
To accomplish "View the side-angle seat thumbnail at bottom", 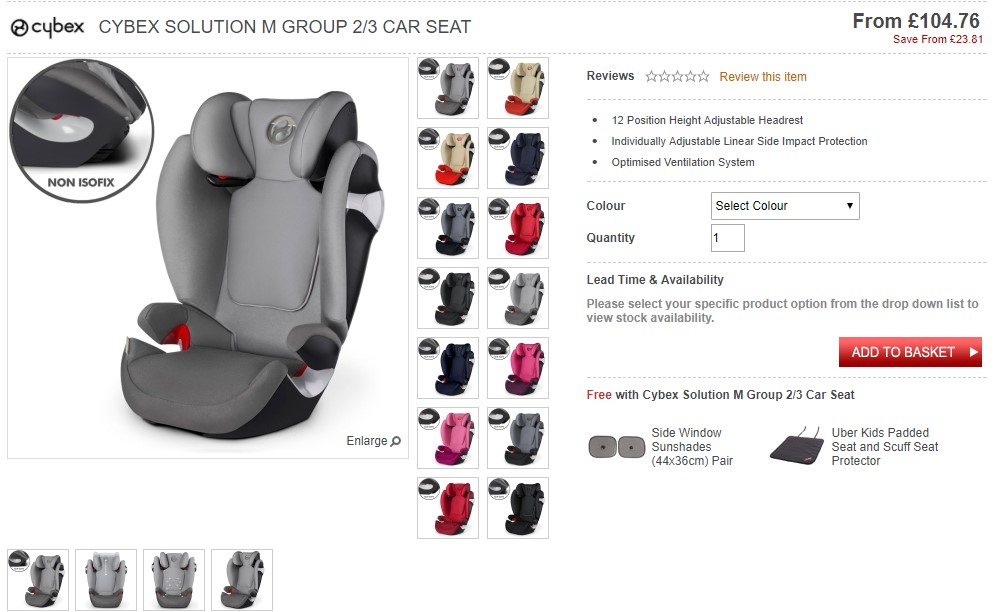I will [242, 580].
